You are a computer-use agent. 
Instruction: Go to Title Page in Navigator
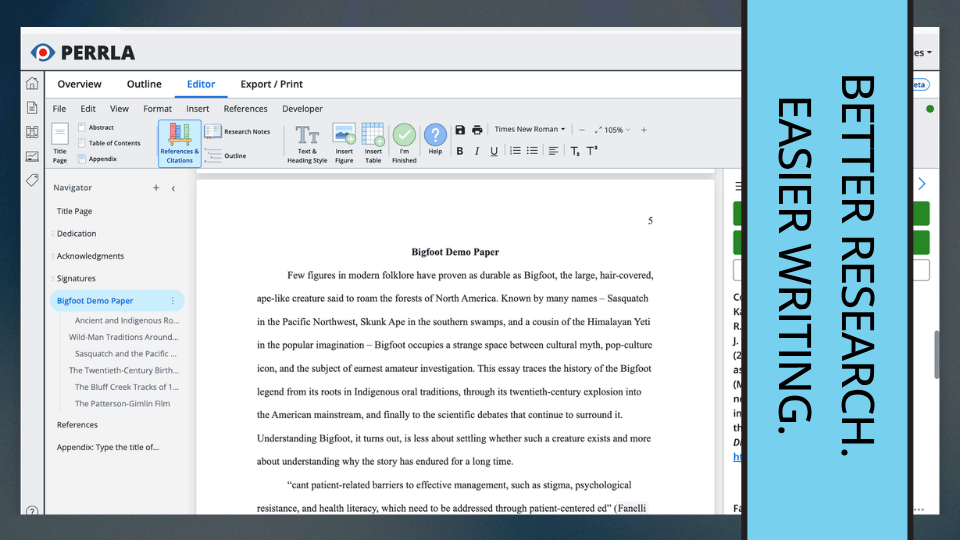click(75, 211)
